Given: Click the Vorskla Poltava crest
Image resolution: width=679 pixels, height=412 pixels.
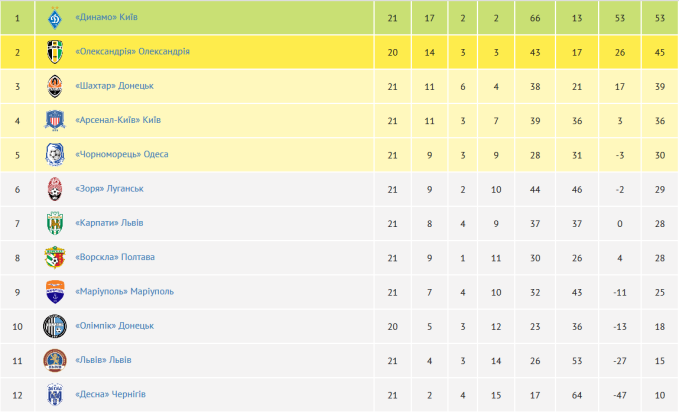Looking at the screenshot, I should pyautogui.click(x=54, y=257).
